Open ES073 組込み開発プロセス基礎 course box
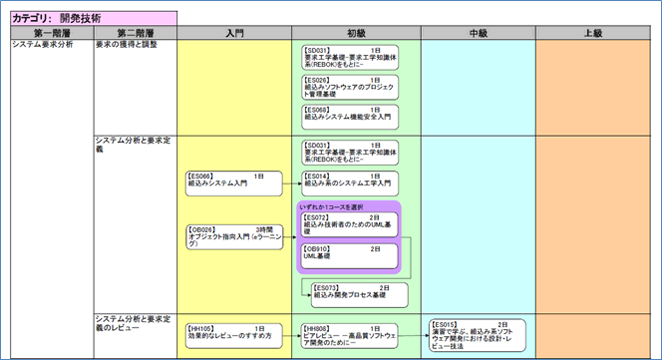 (360, 295)
